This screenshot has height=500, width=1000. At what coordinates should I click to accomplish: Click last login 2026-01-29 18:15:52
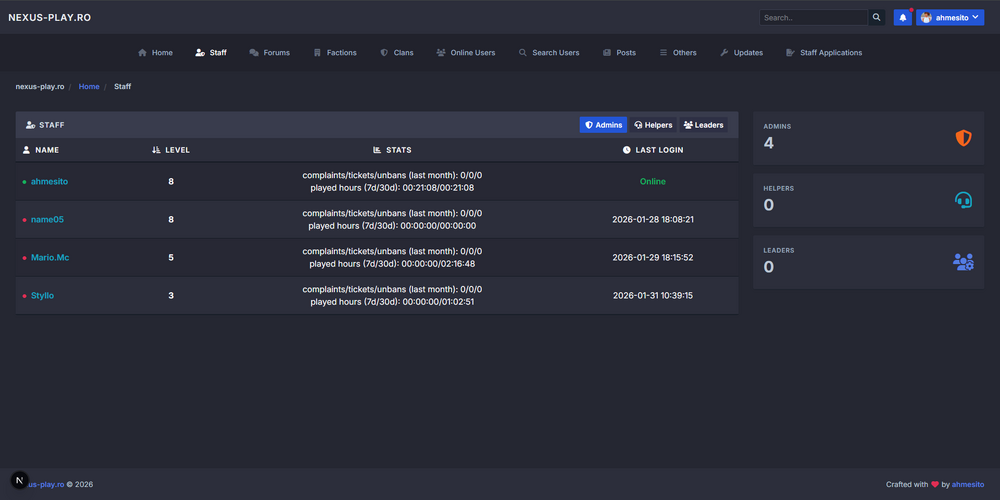coord(652,258)
